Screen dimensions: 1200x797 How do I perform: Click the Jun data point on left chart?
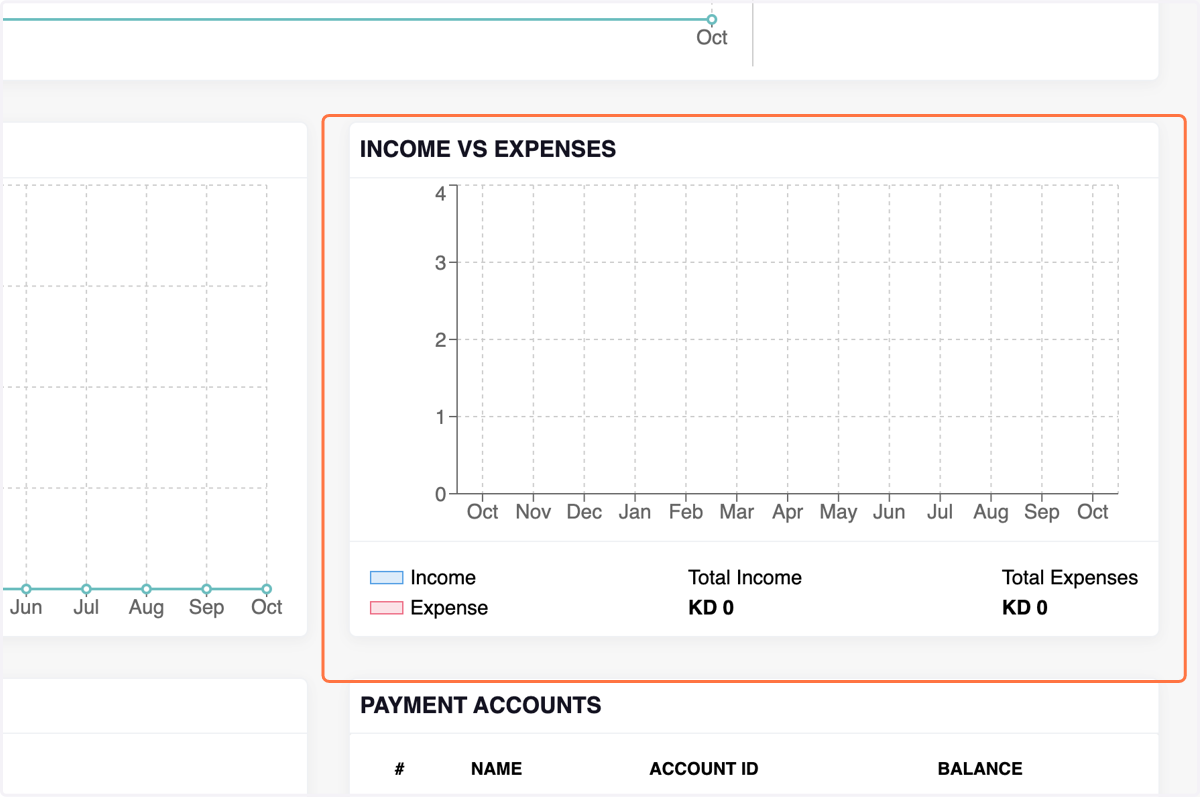(x=26, y=589)
